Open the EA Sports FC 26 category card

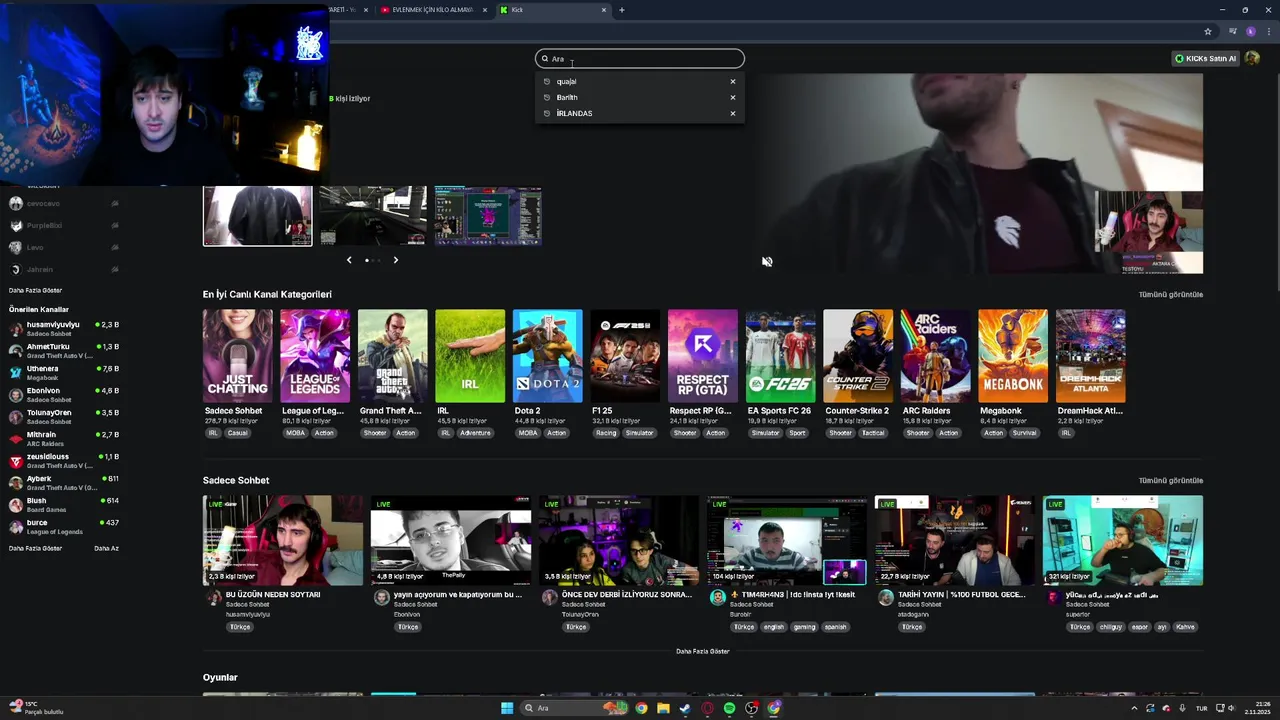(780, 356)
